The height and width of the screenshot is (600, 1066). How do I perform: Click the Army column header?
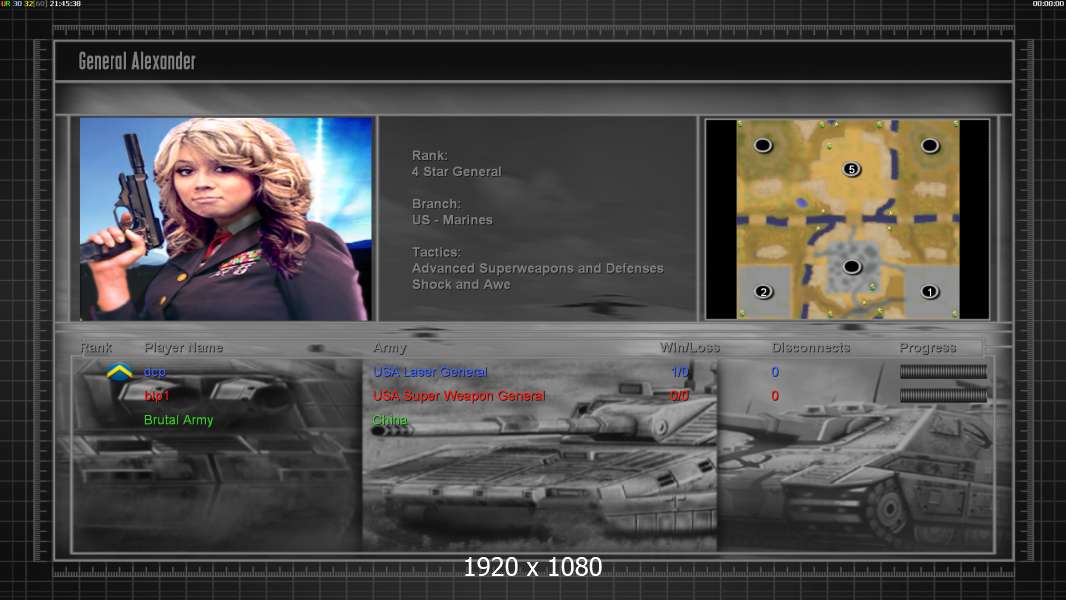pyautogui.click(x=390, y=348)
